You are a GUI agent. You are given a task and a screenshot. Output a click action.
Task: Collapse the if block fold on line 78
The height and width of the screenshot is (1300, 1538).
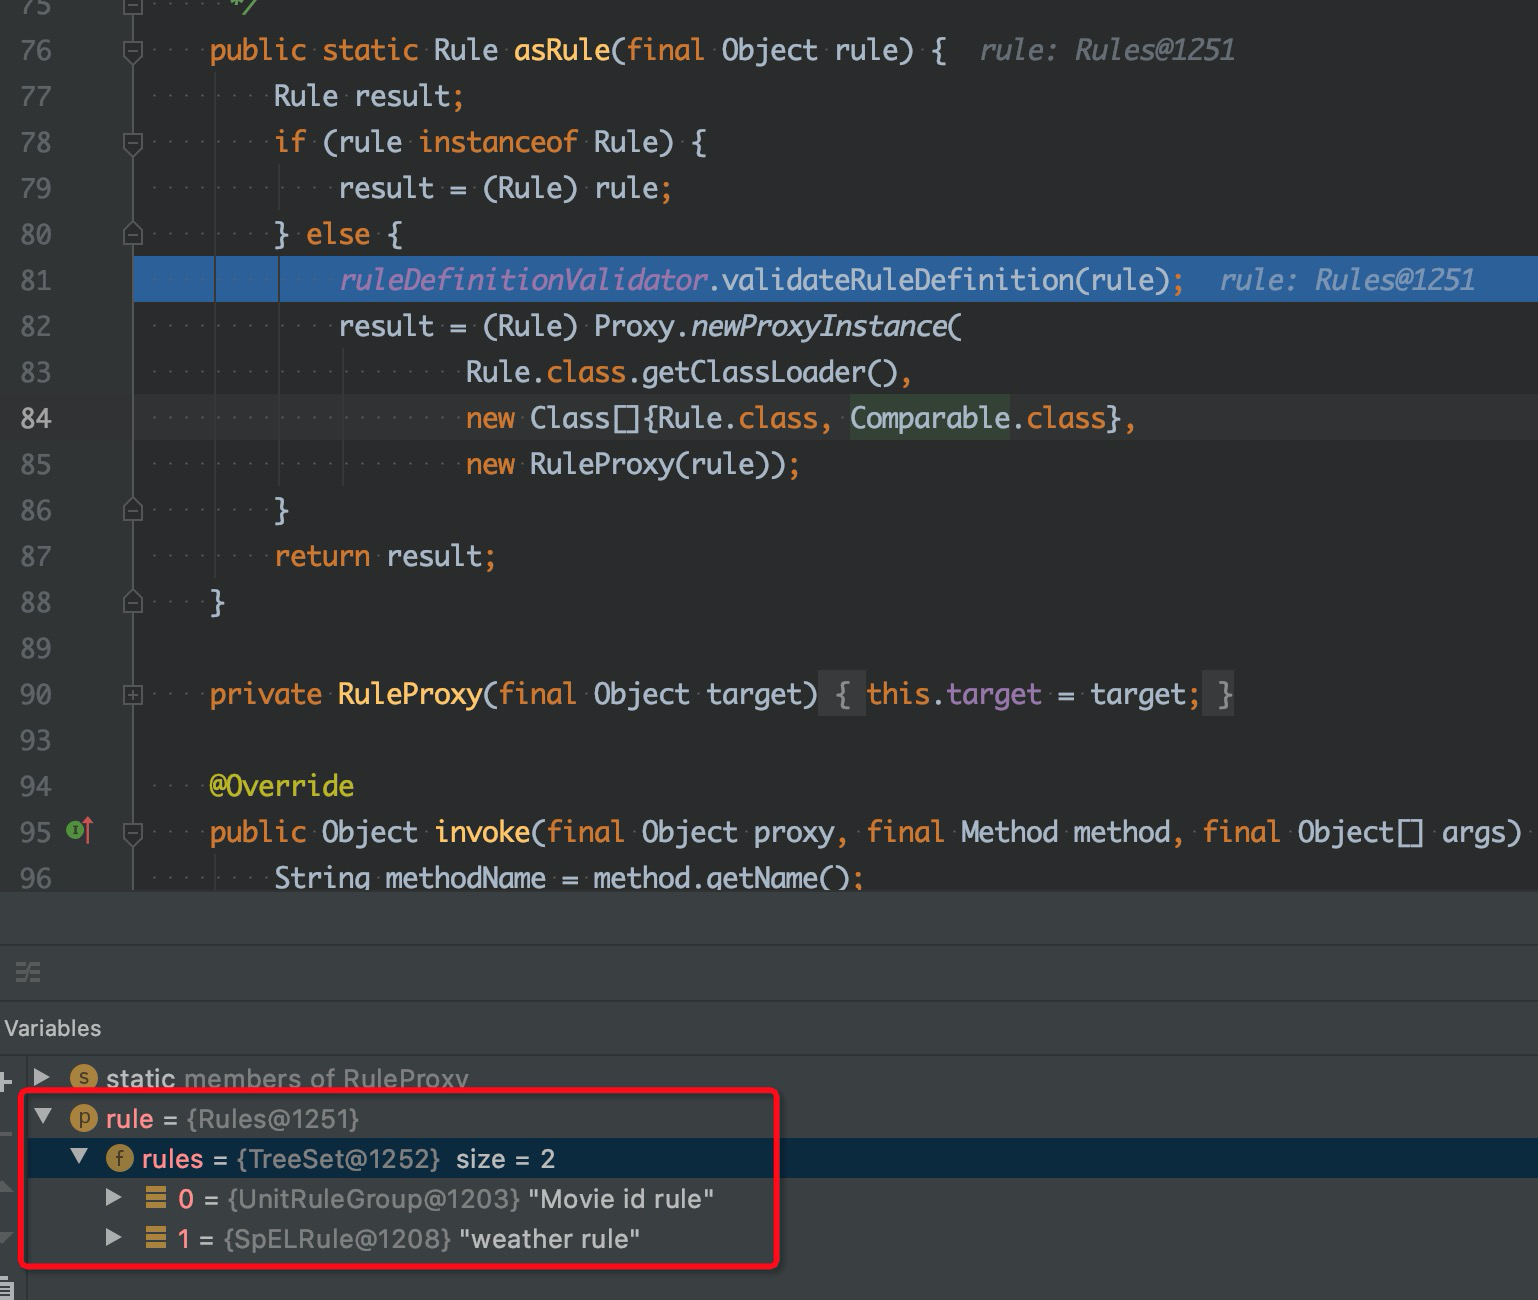tap(133, 143)
